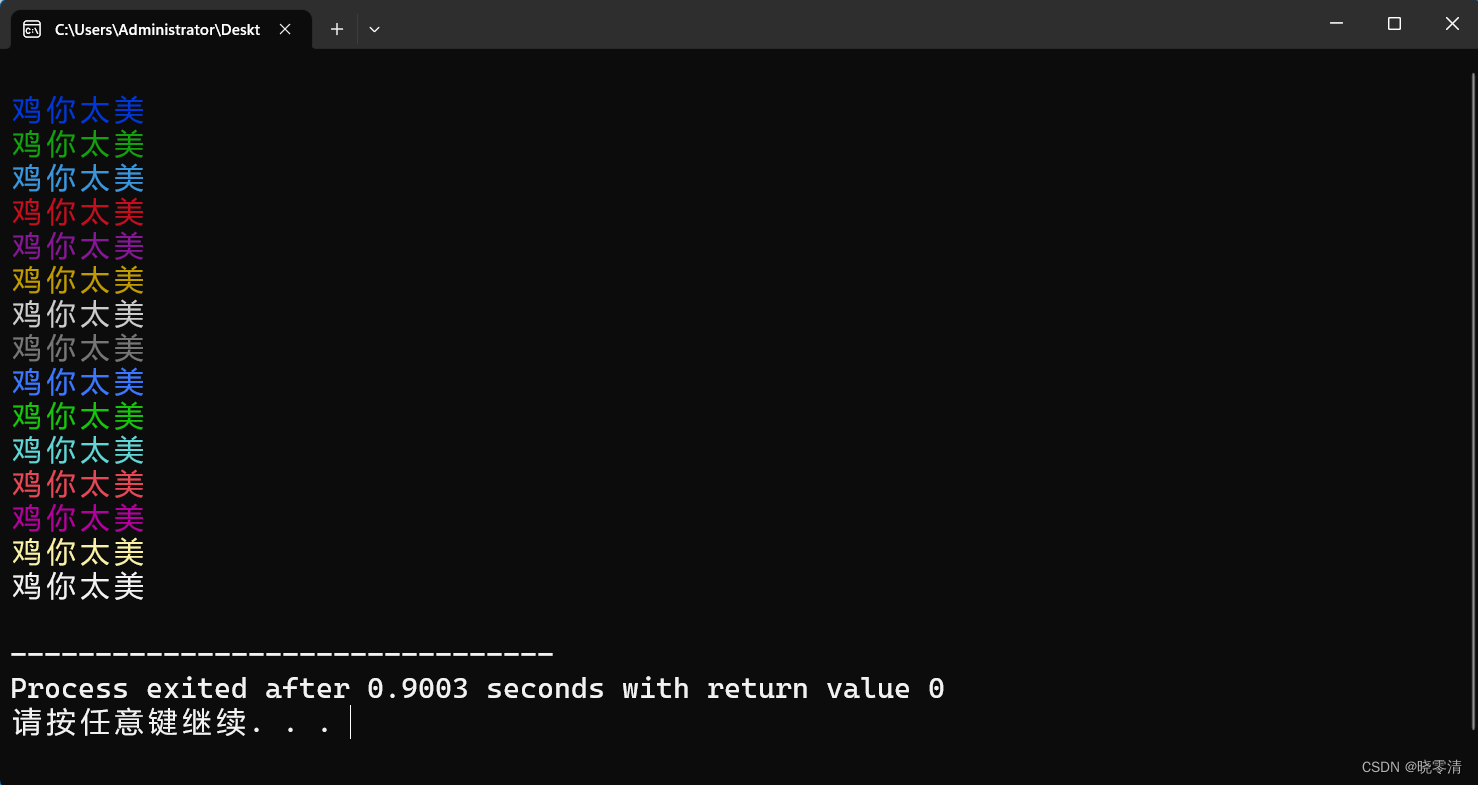Screen dimensions: 1478x785
Task: Minimize the terminal window
Action: coord(1336,23)
